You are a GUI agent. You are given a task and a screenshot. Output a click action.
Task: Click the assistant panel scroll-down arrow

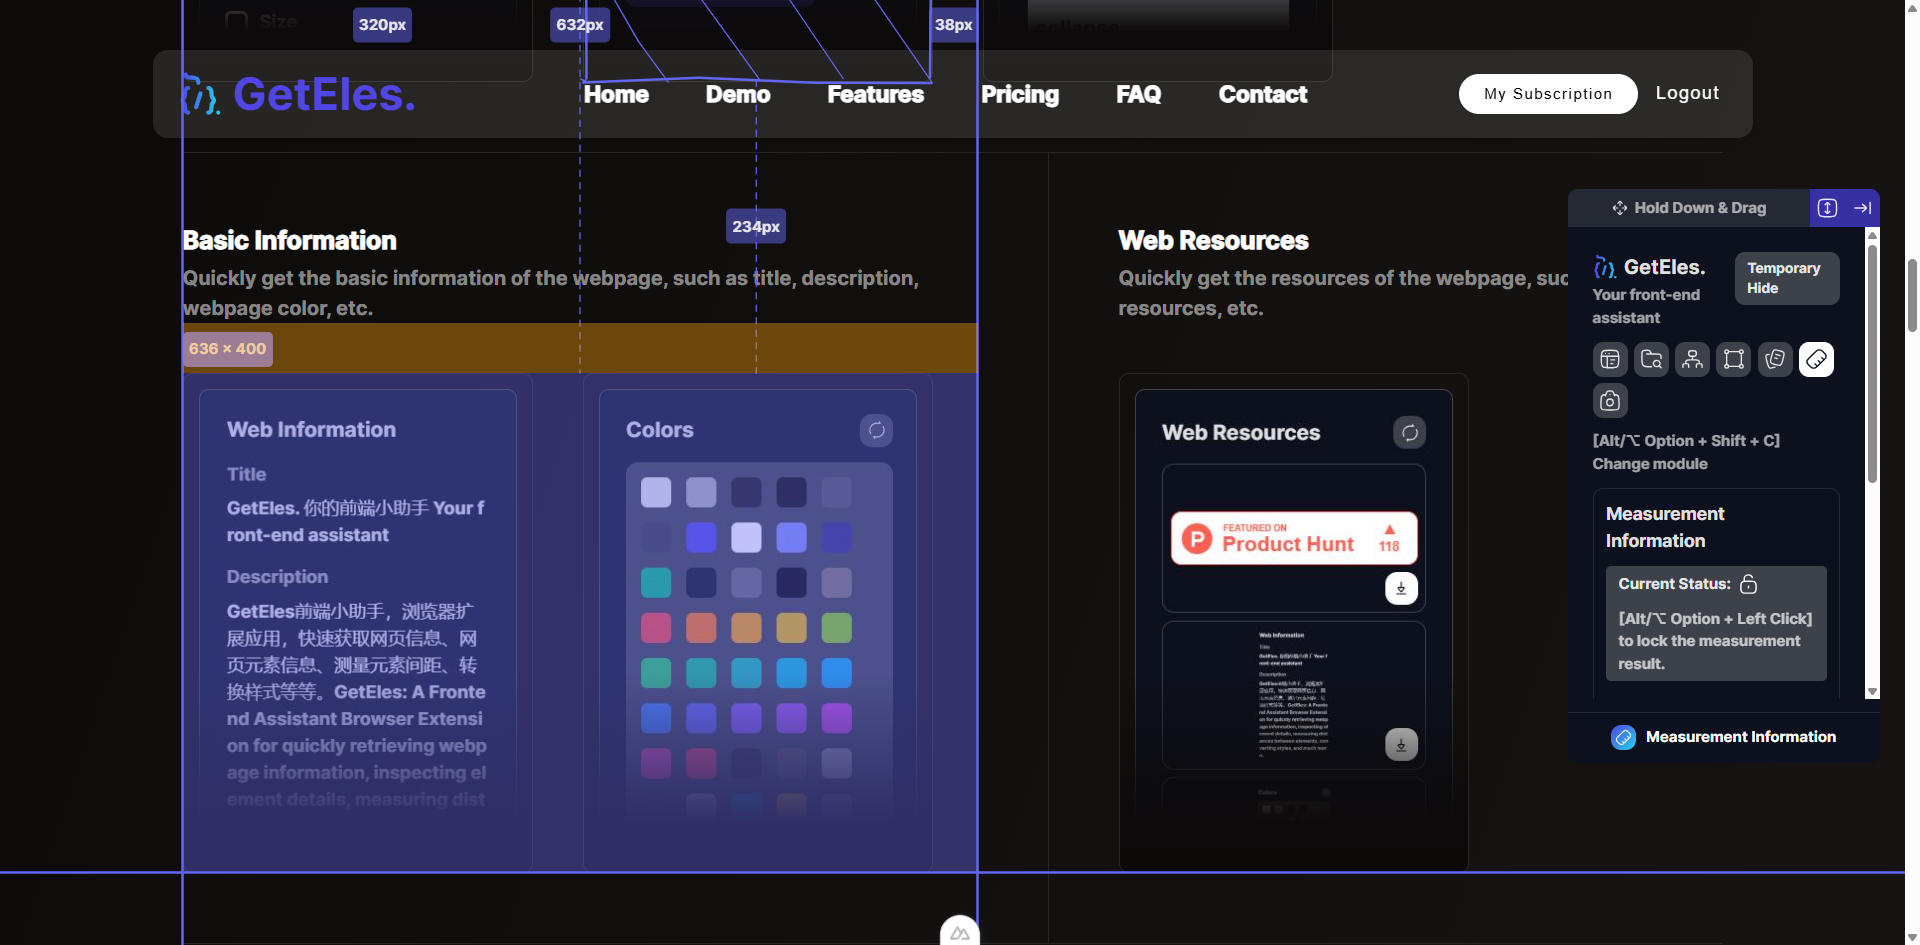pyautogui.click(x=1872, y=691)
